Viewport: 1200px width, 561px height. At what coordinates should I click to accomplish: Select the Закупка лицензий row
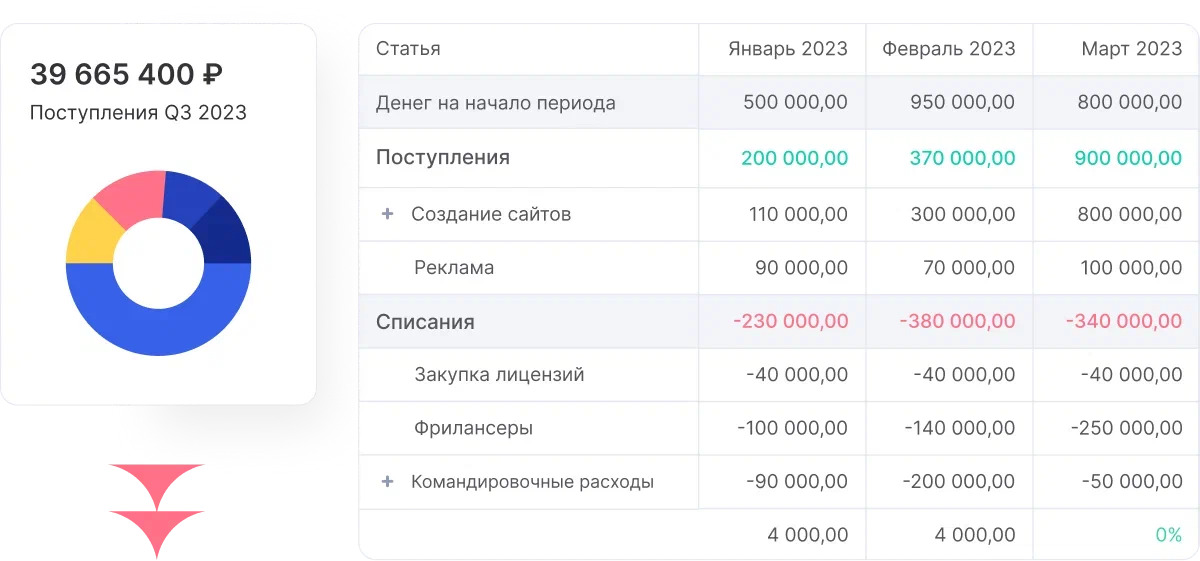click(499, 375)
